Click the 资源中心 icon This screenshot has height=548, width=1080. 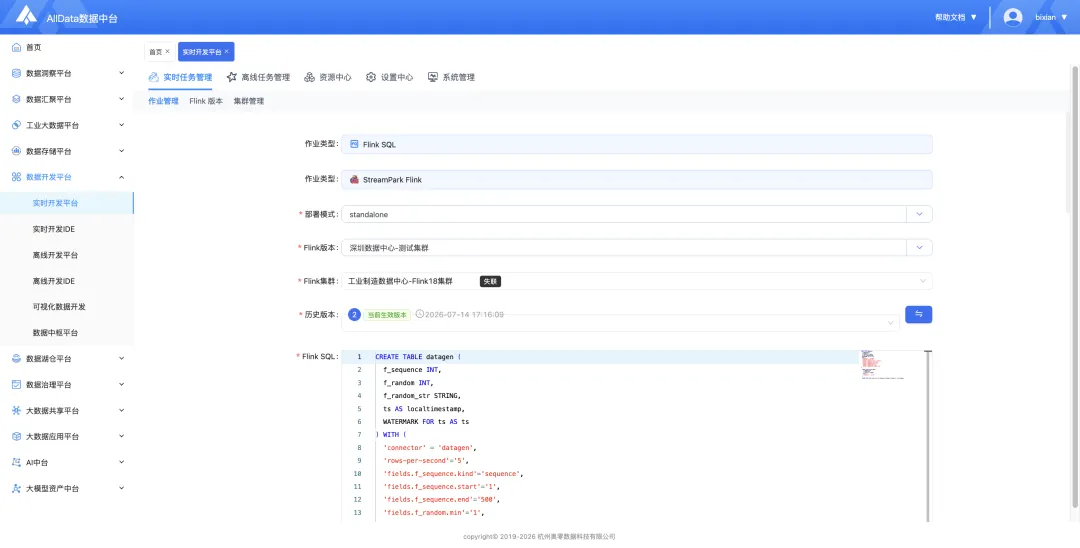click(310, 77)
